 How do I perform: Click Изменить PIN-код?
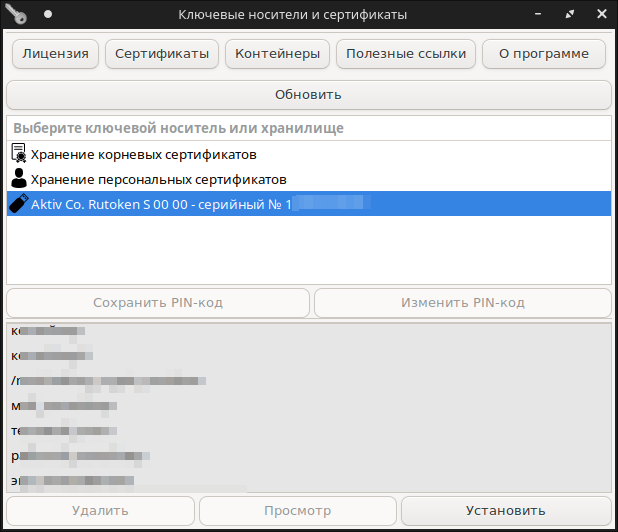[x=462, y=302]
